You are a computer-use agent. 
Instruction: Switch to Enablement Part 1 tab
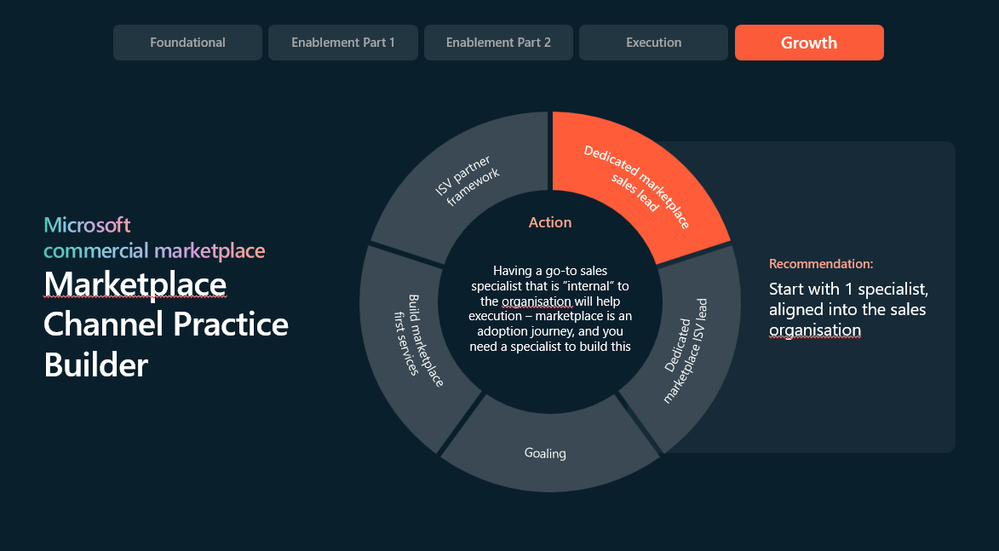pos(343,43)
